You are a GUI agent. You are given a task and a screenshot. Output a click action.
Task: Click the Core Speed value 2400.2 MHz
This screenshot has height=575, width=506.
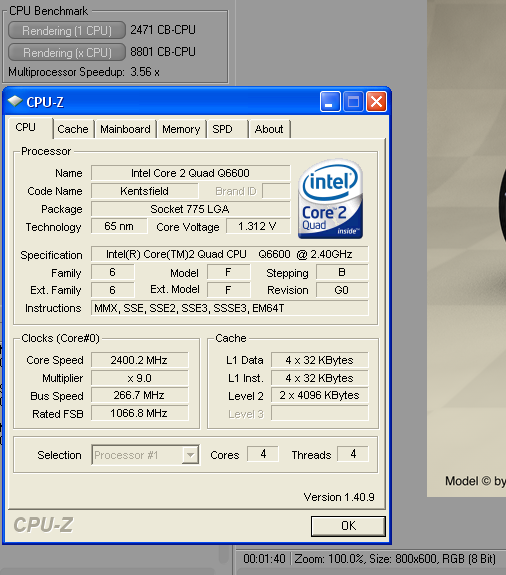(140, 360)
